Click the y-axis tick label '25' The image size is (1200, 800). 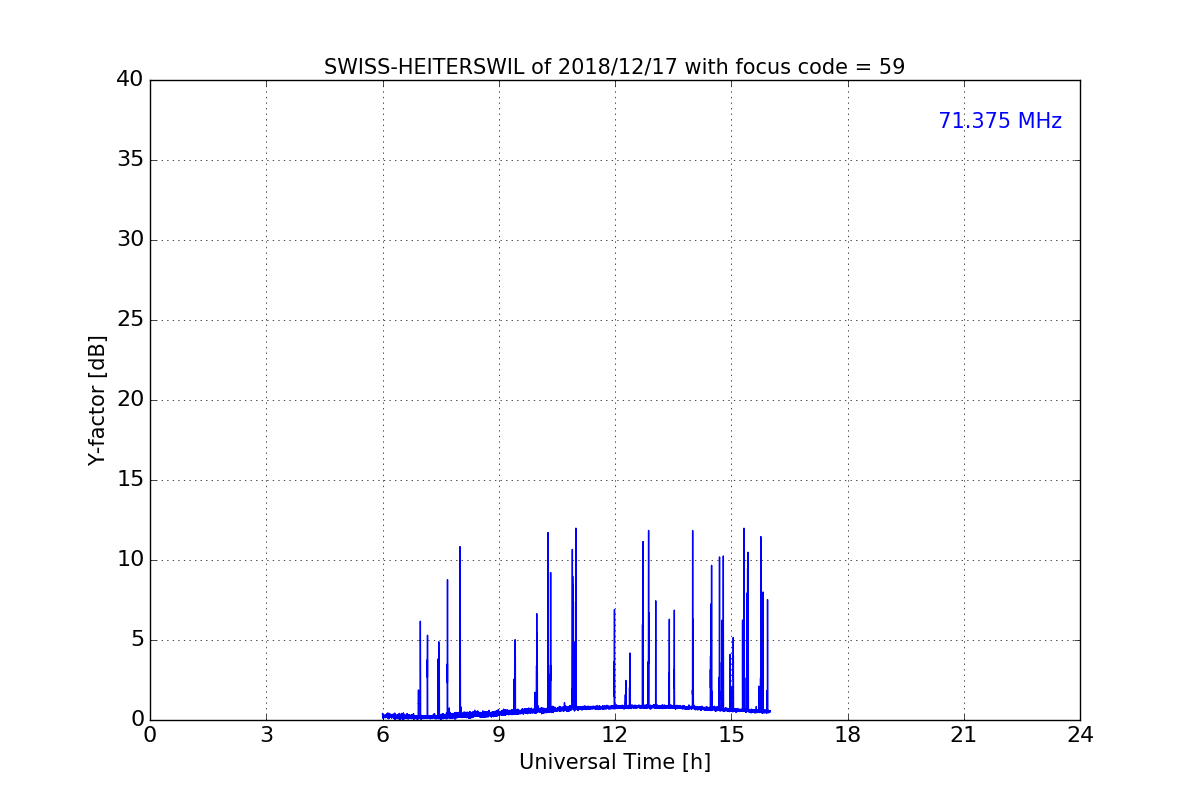130,320
